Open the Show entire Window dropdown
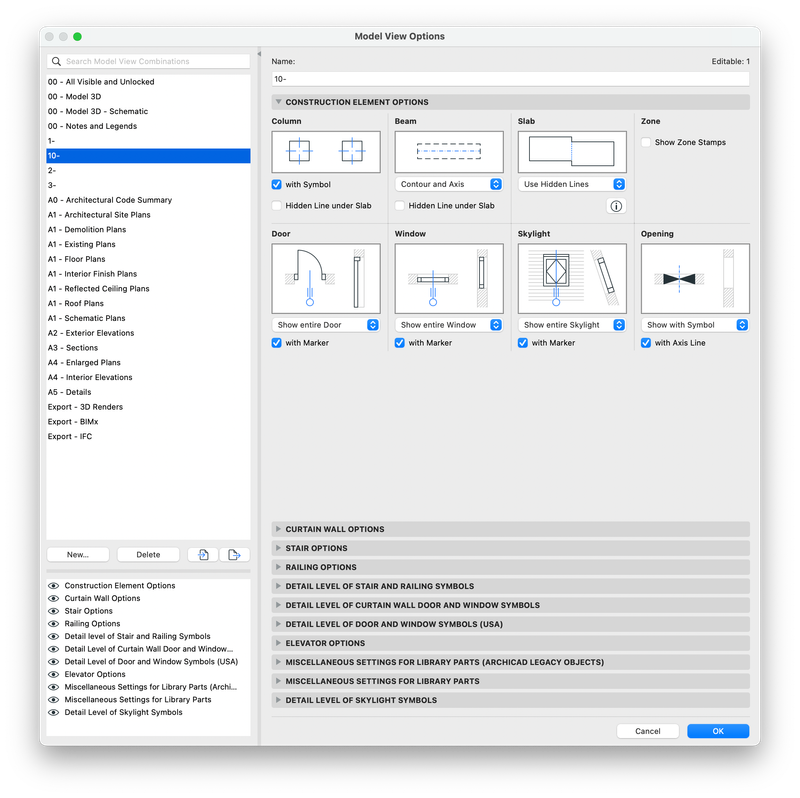The image size is (800, 798). [x=449, y=325]
